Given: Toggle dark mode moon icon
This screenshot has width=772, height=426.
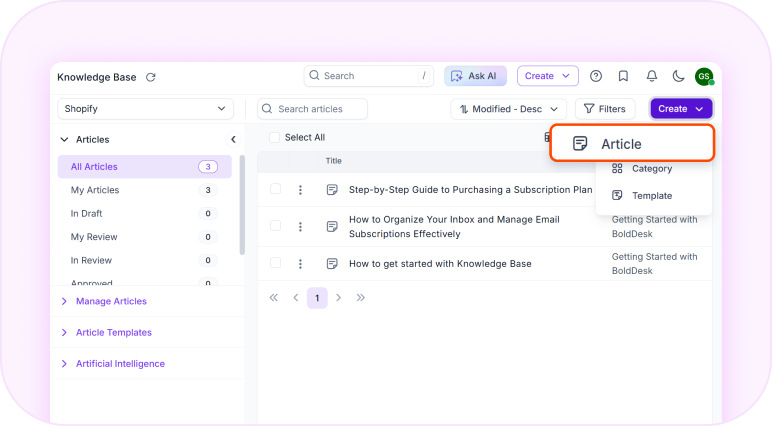Looking at the screenshot, I should [678, 76].
